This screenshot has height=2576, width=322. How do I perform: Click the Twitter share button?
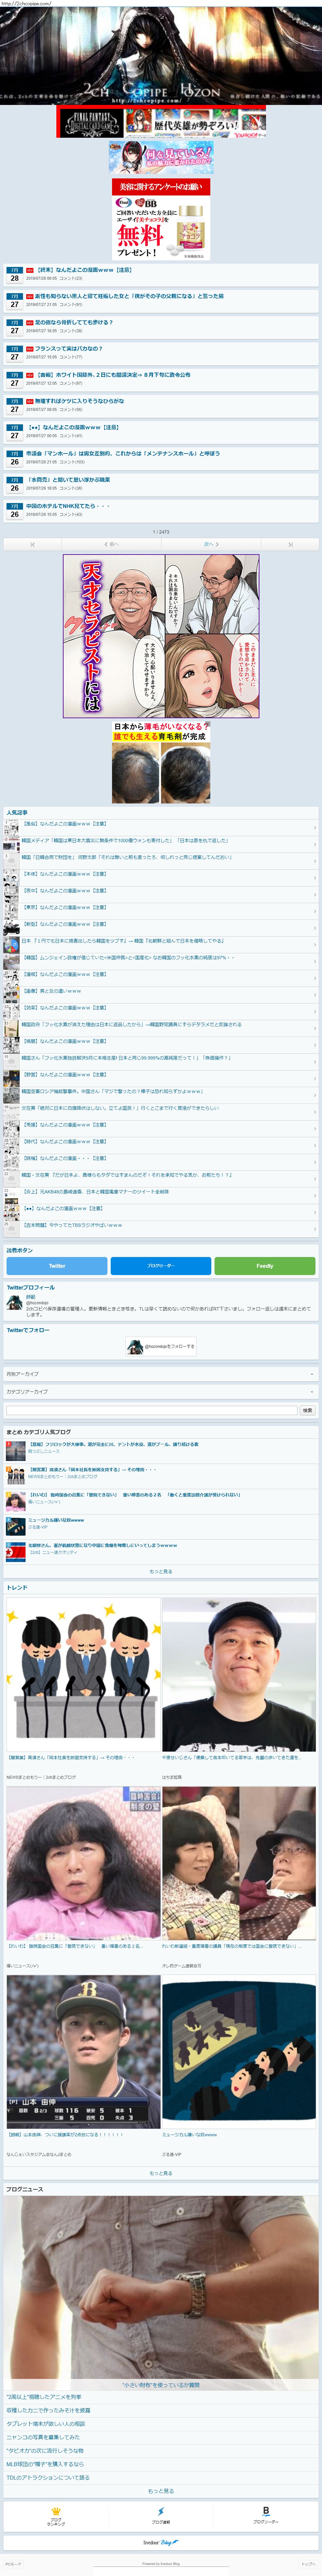coord(57,1266)
